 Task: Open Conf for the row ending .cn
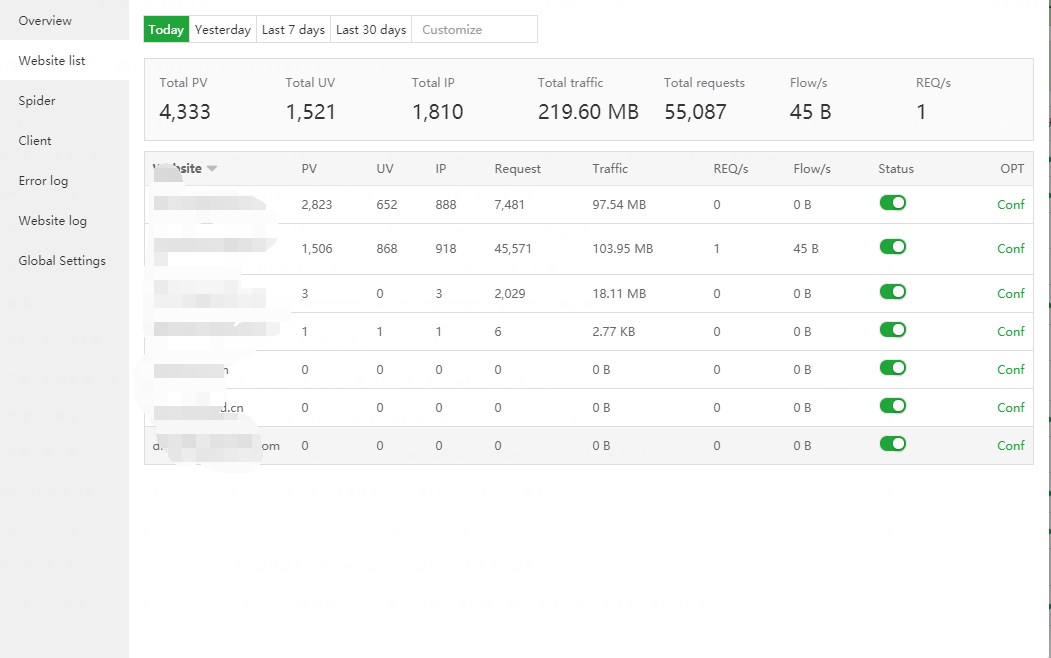click(x=1010, y=407)
